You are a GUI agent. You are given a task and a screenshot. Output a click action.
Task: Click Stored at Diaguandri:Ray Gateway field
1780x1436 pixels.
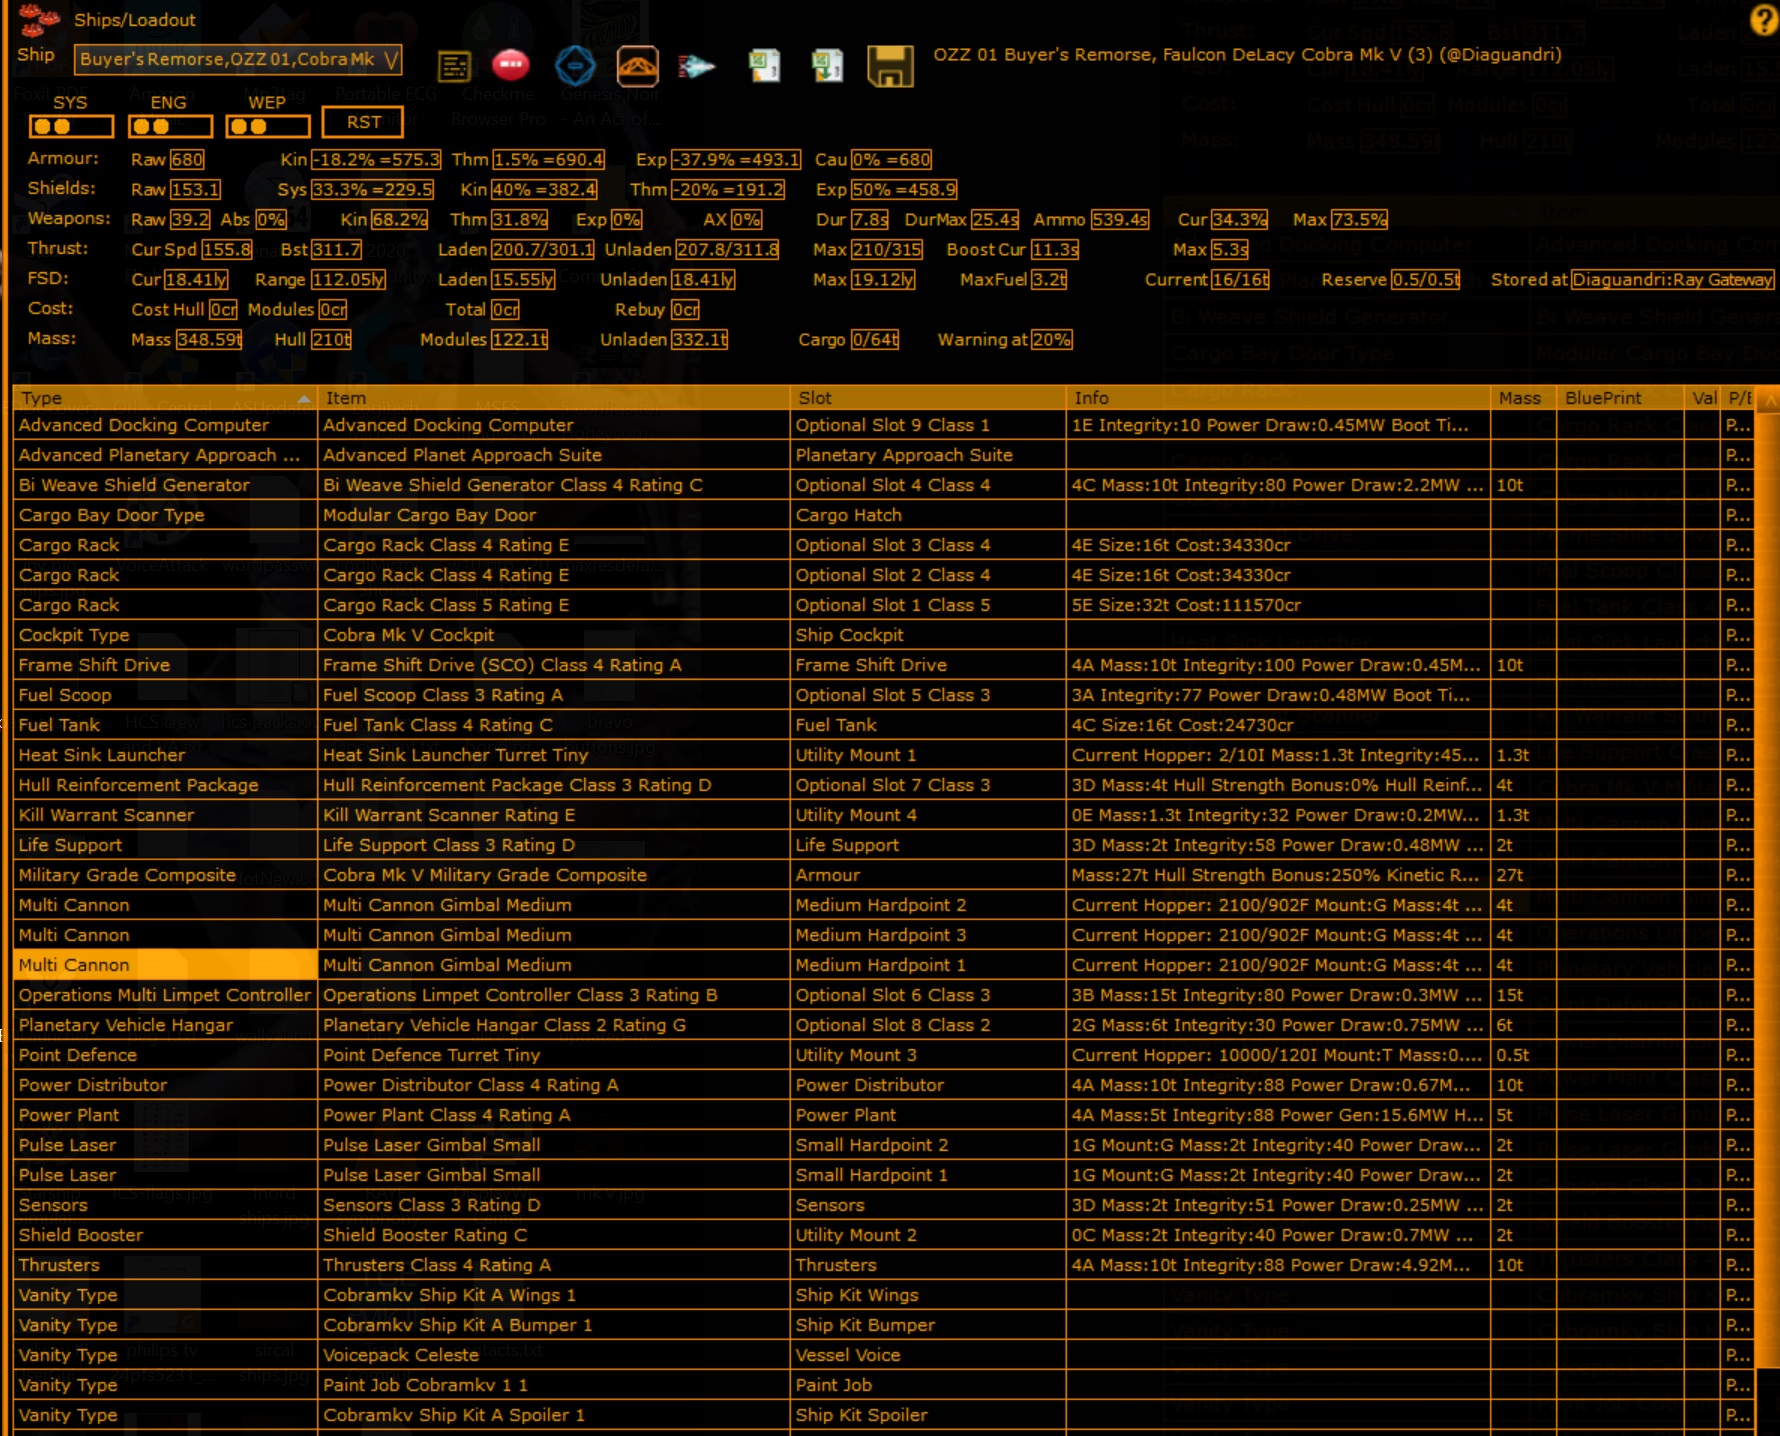pyautogui.click(x=1673, y=280)
